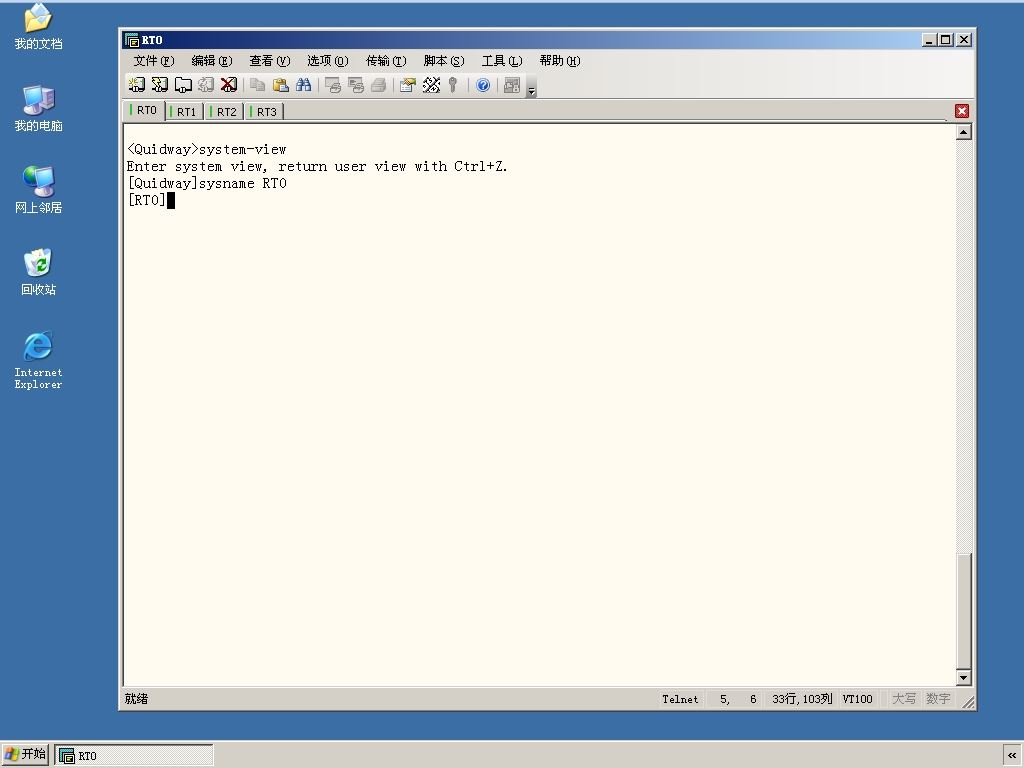Click the Print Selection toolbar icon

[x=356, y=85]
